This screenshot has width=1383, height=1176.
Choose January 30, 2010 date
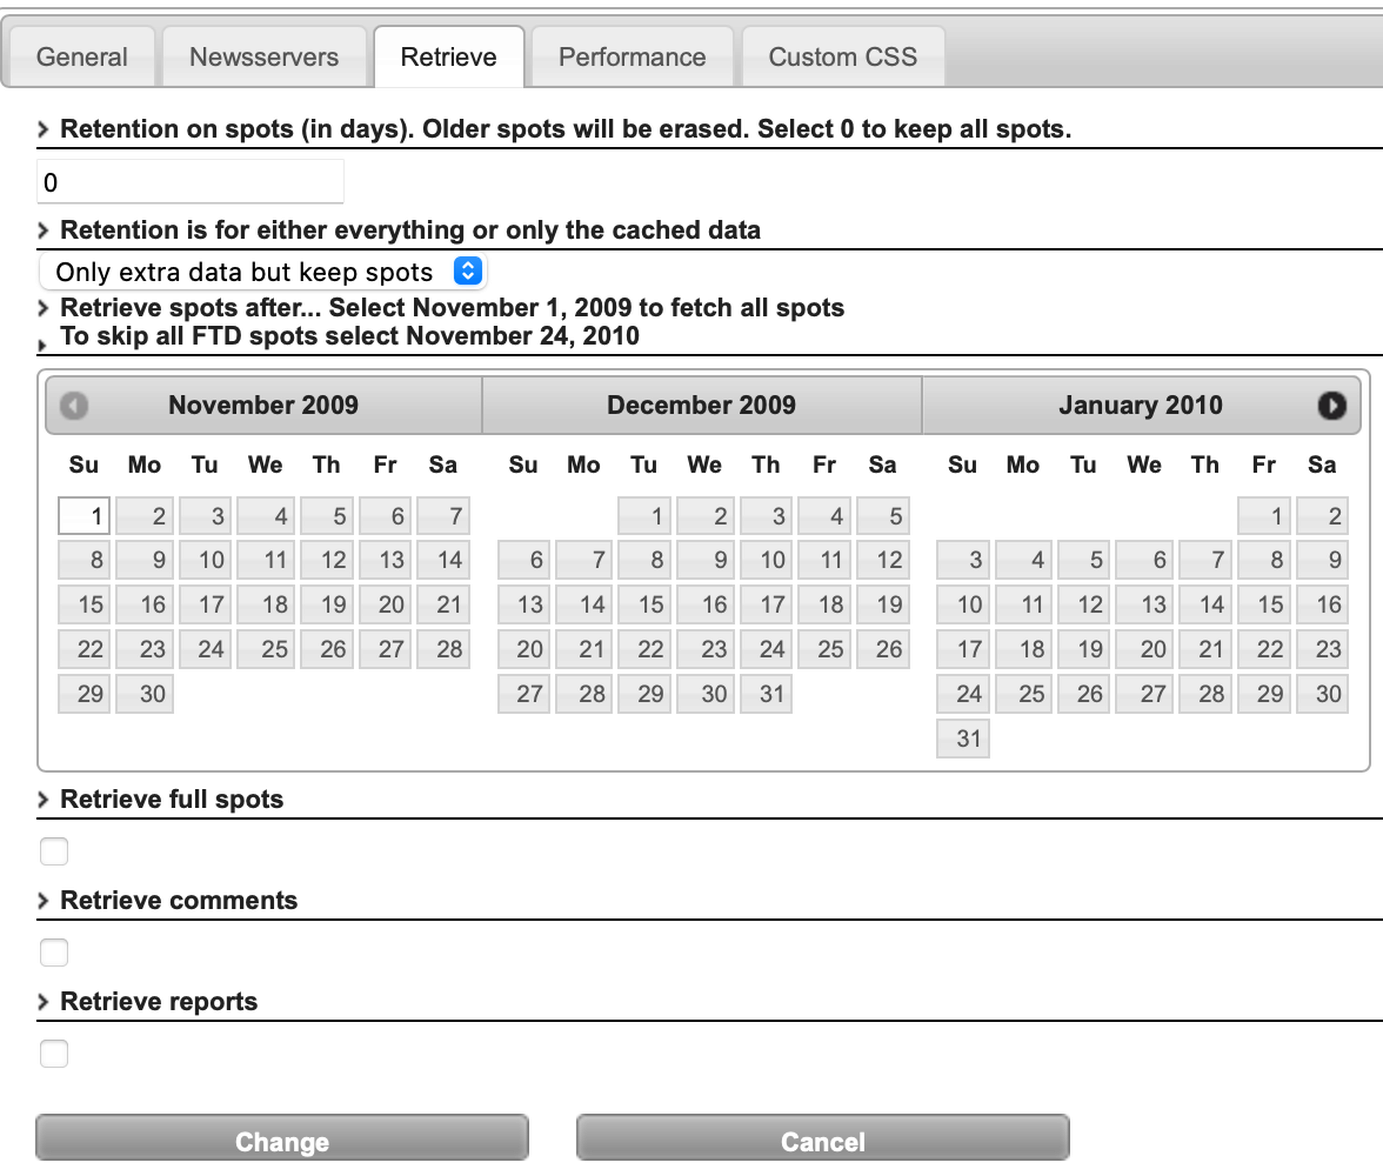click(x=1322, y=694)
